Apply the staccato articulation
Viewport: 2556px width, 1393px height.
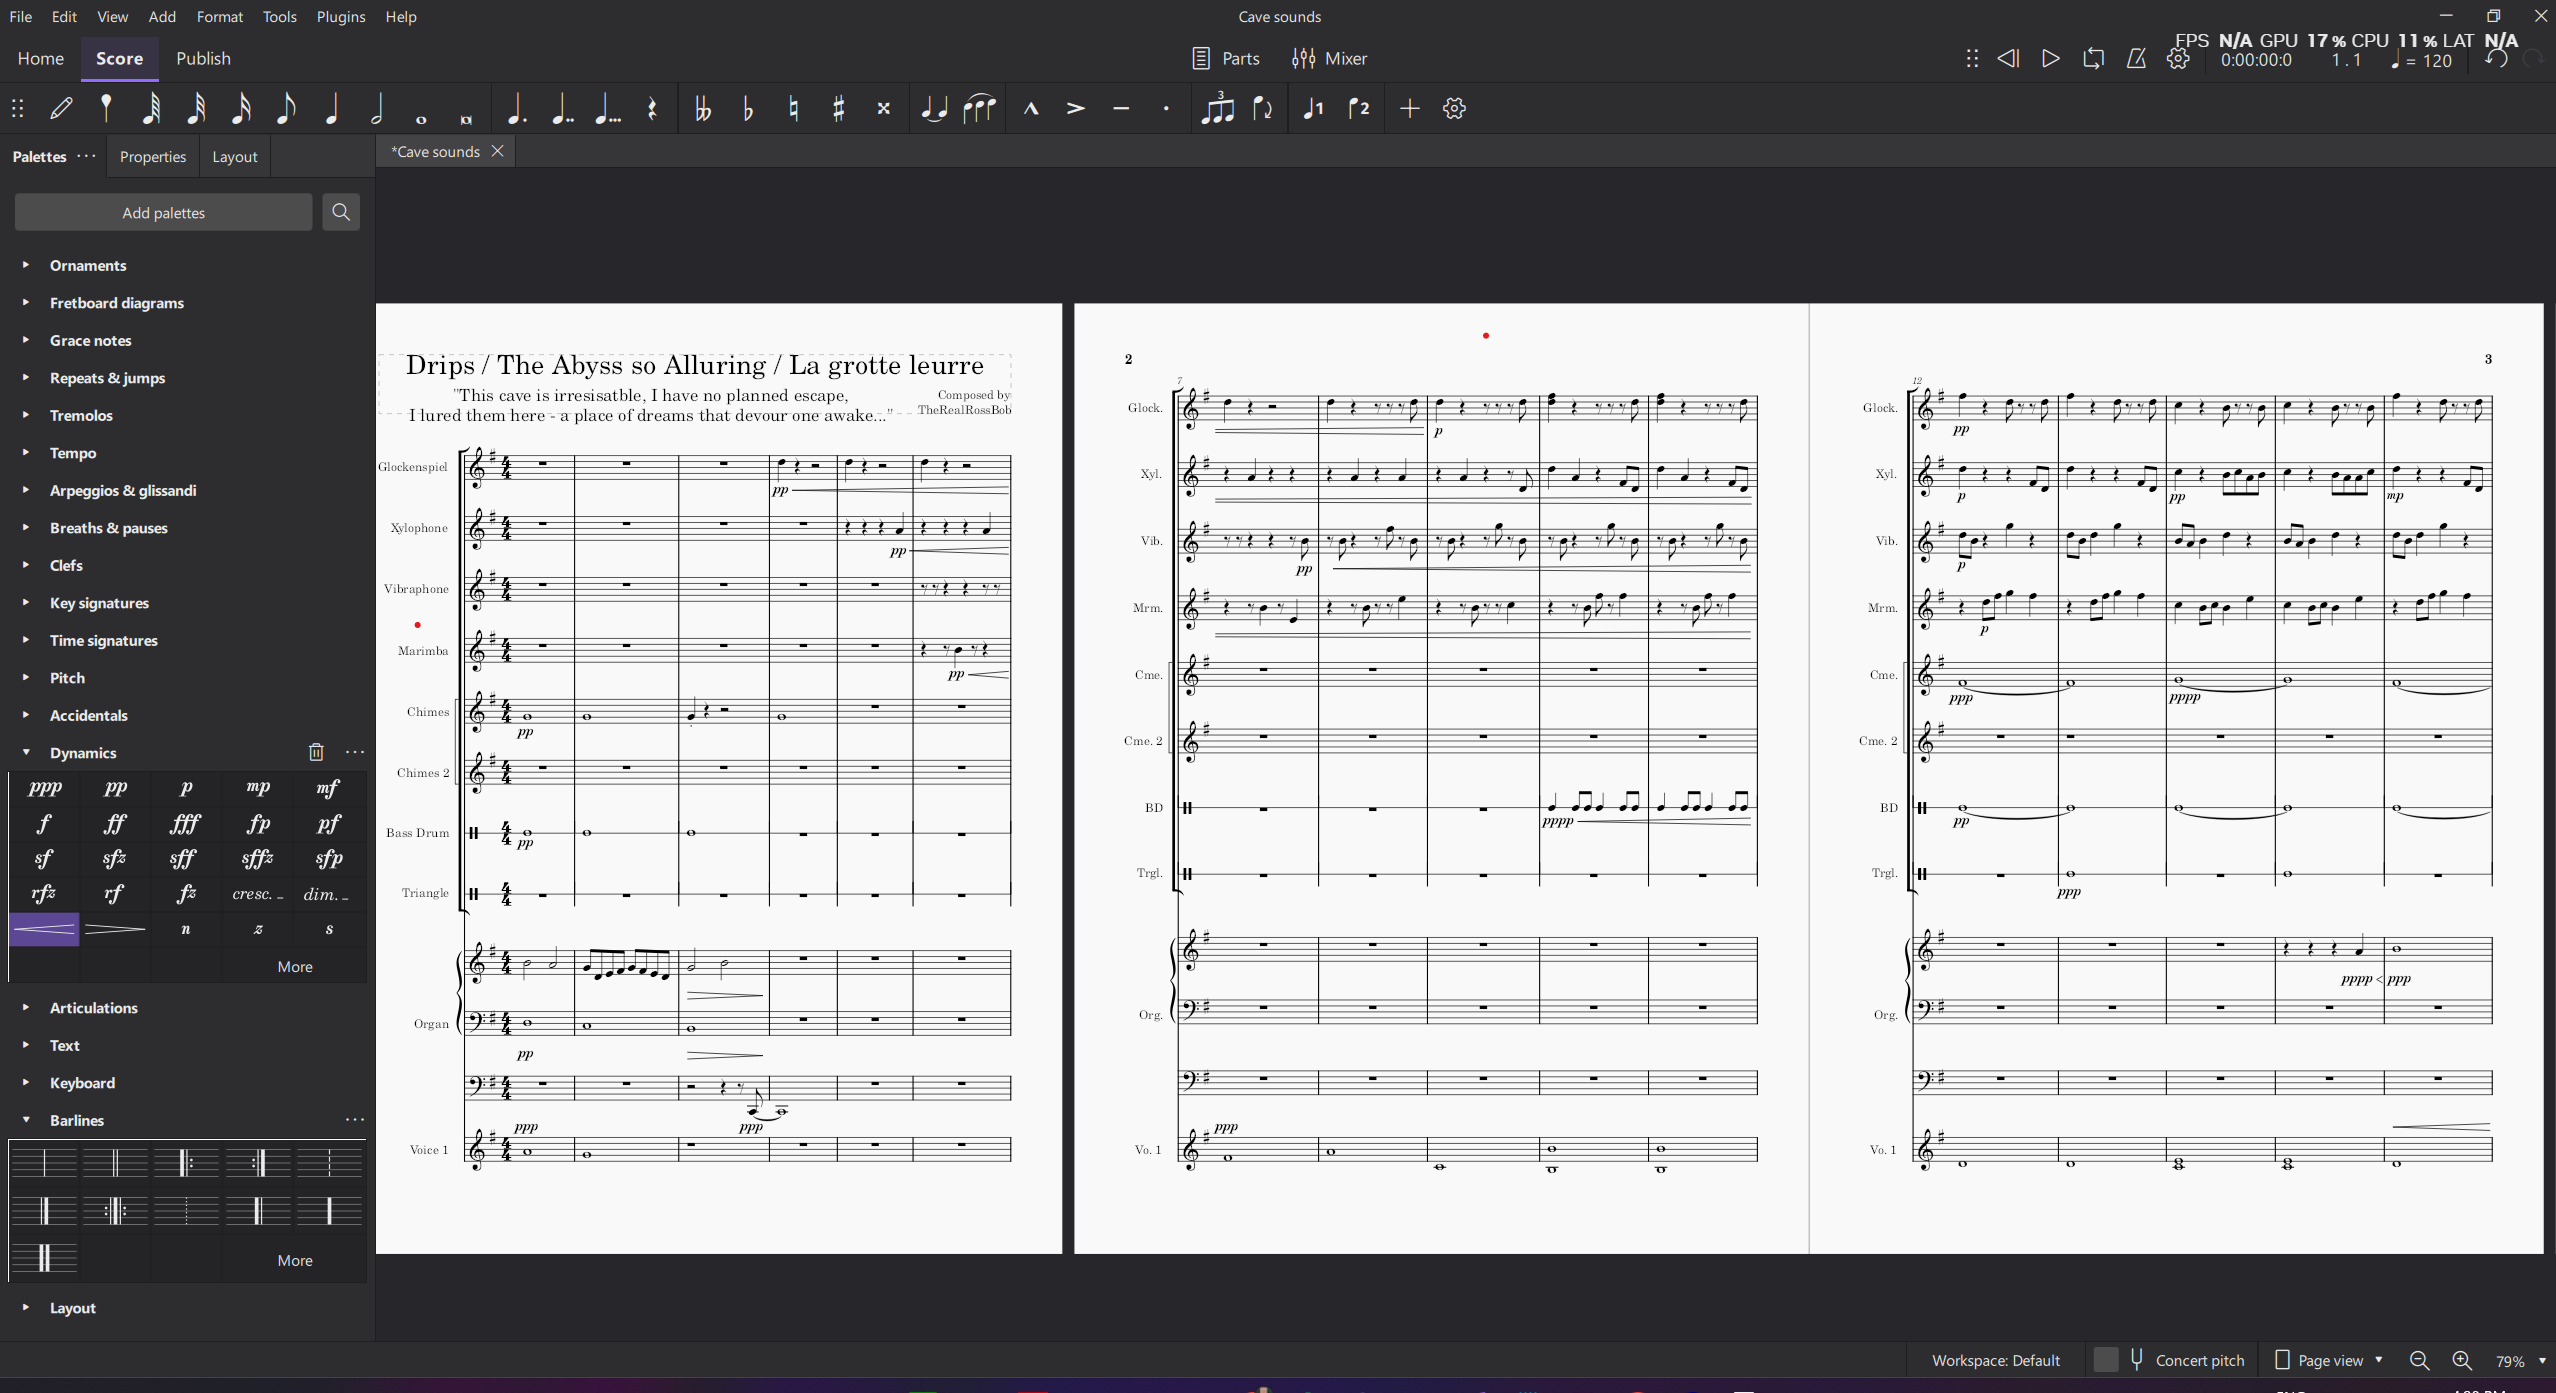[x=1166, y=108]
